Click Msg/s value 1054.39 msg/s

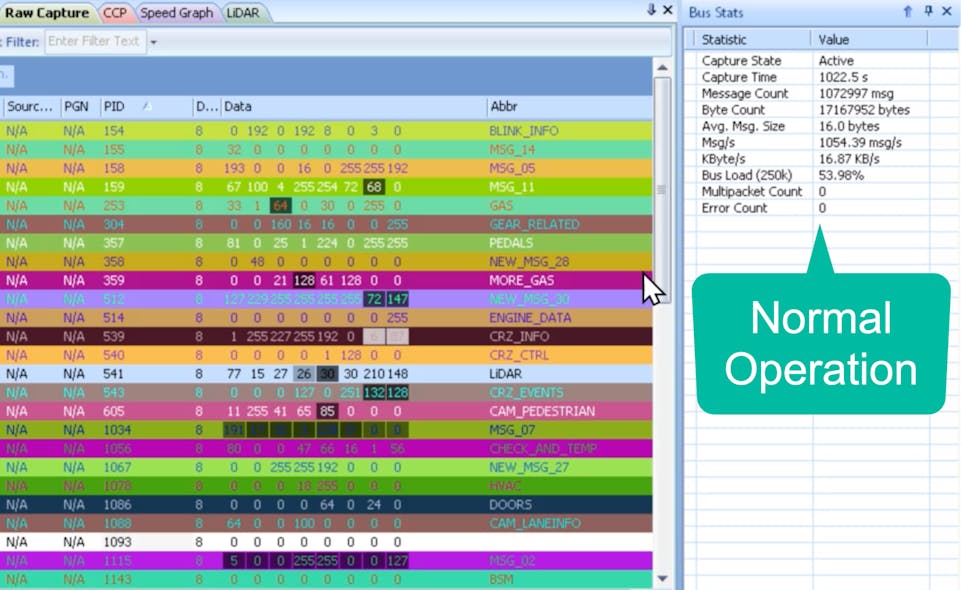click(860, 143)
